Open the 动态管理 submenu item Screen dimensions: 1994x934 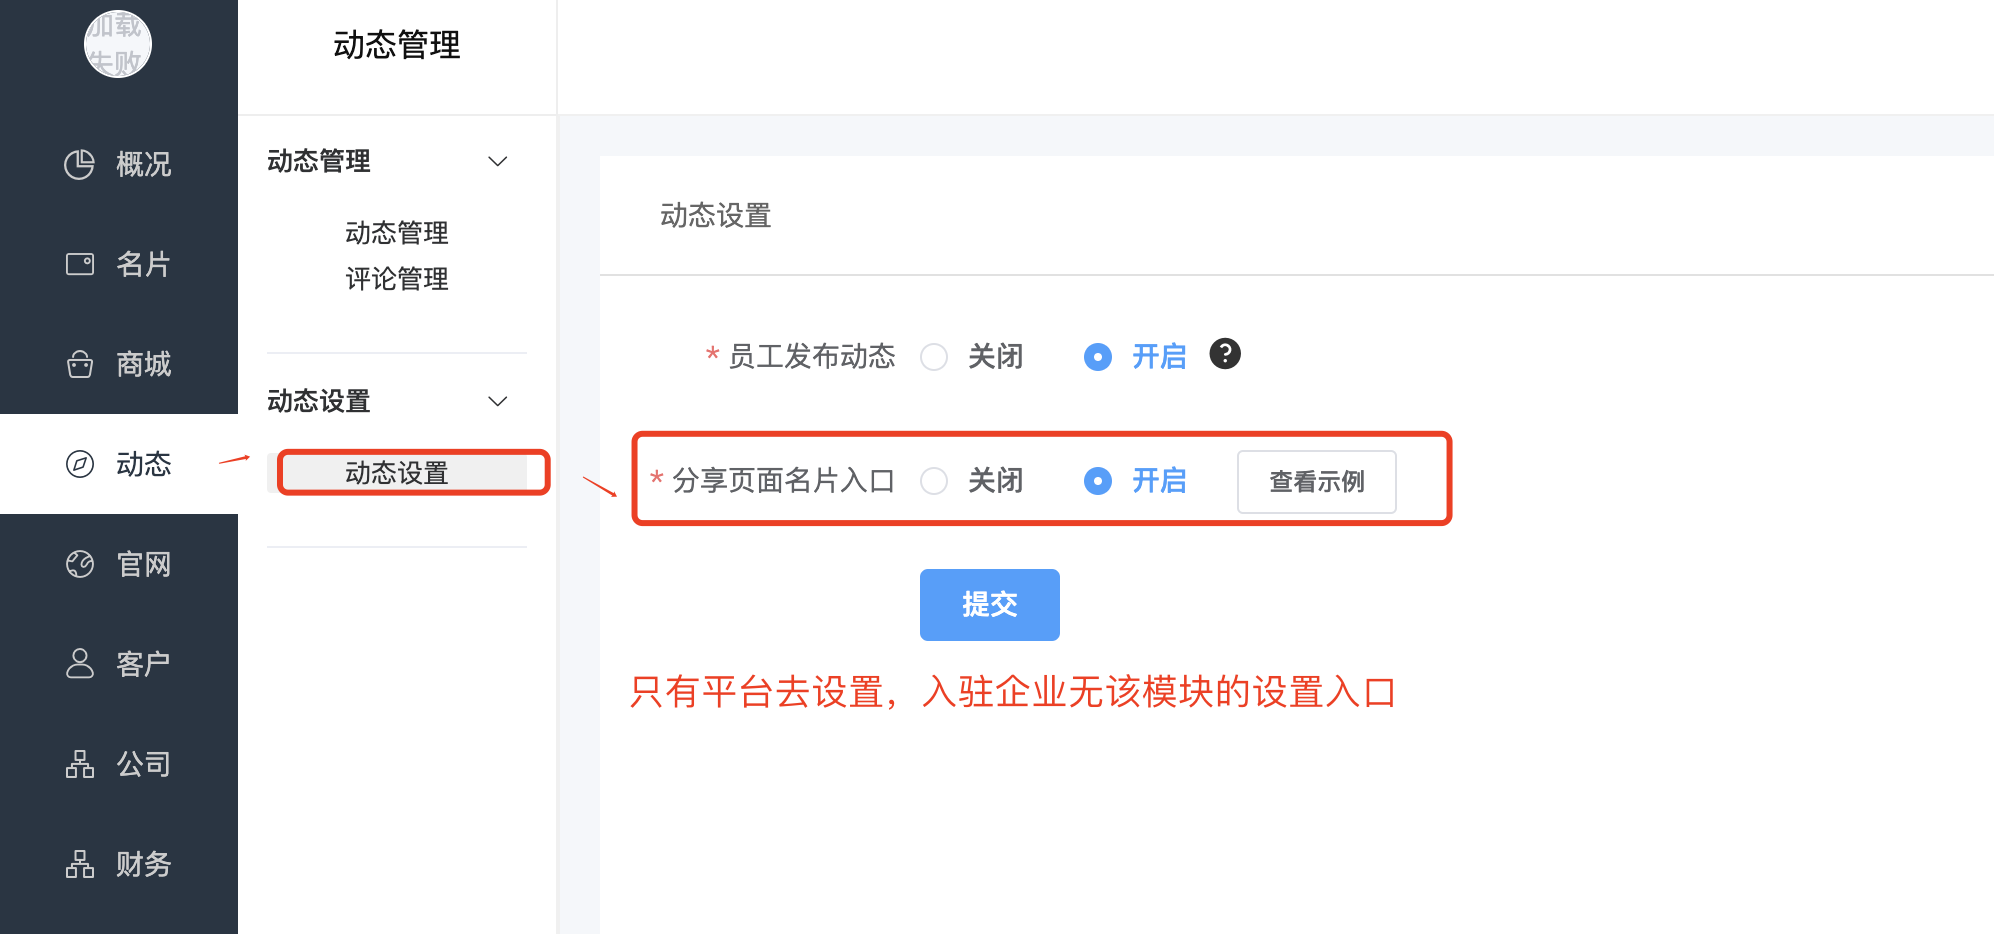[397, 233]
